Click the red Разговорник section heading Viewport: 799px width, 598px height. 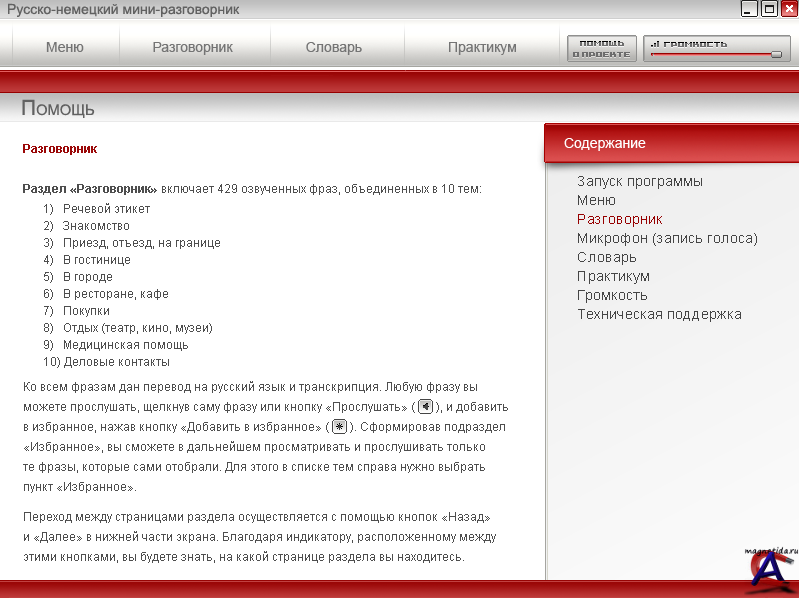click(60, 149)
